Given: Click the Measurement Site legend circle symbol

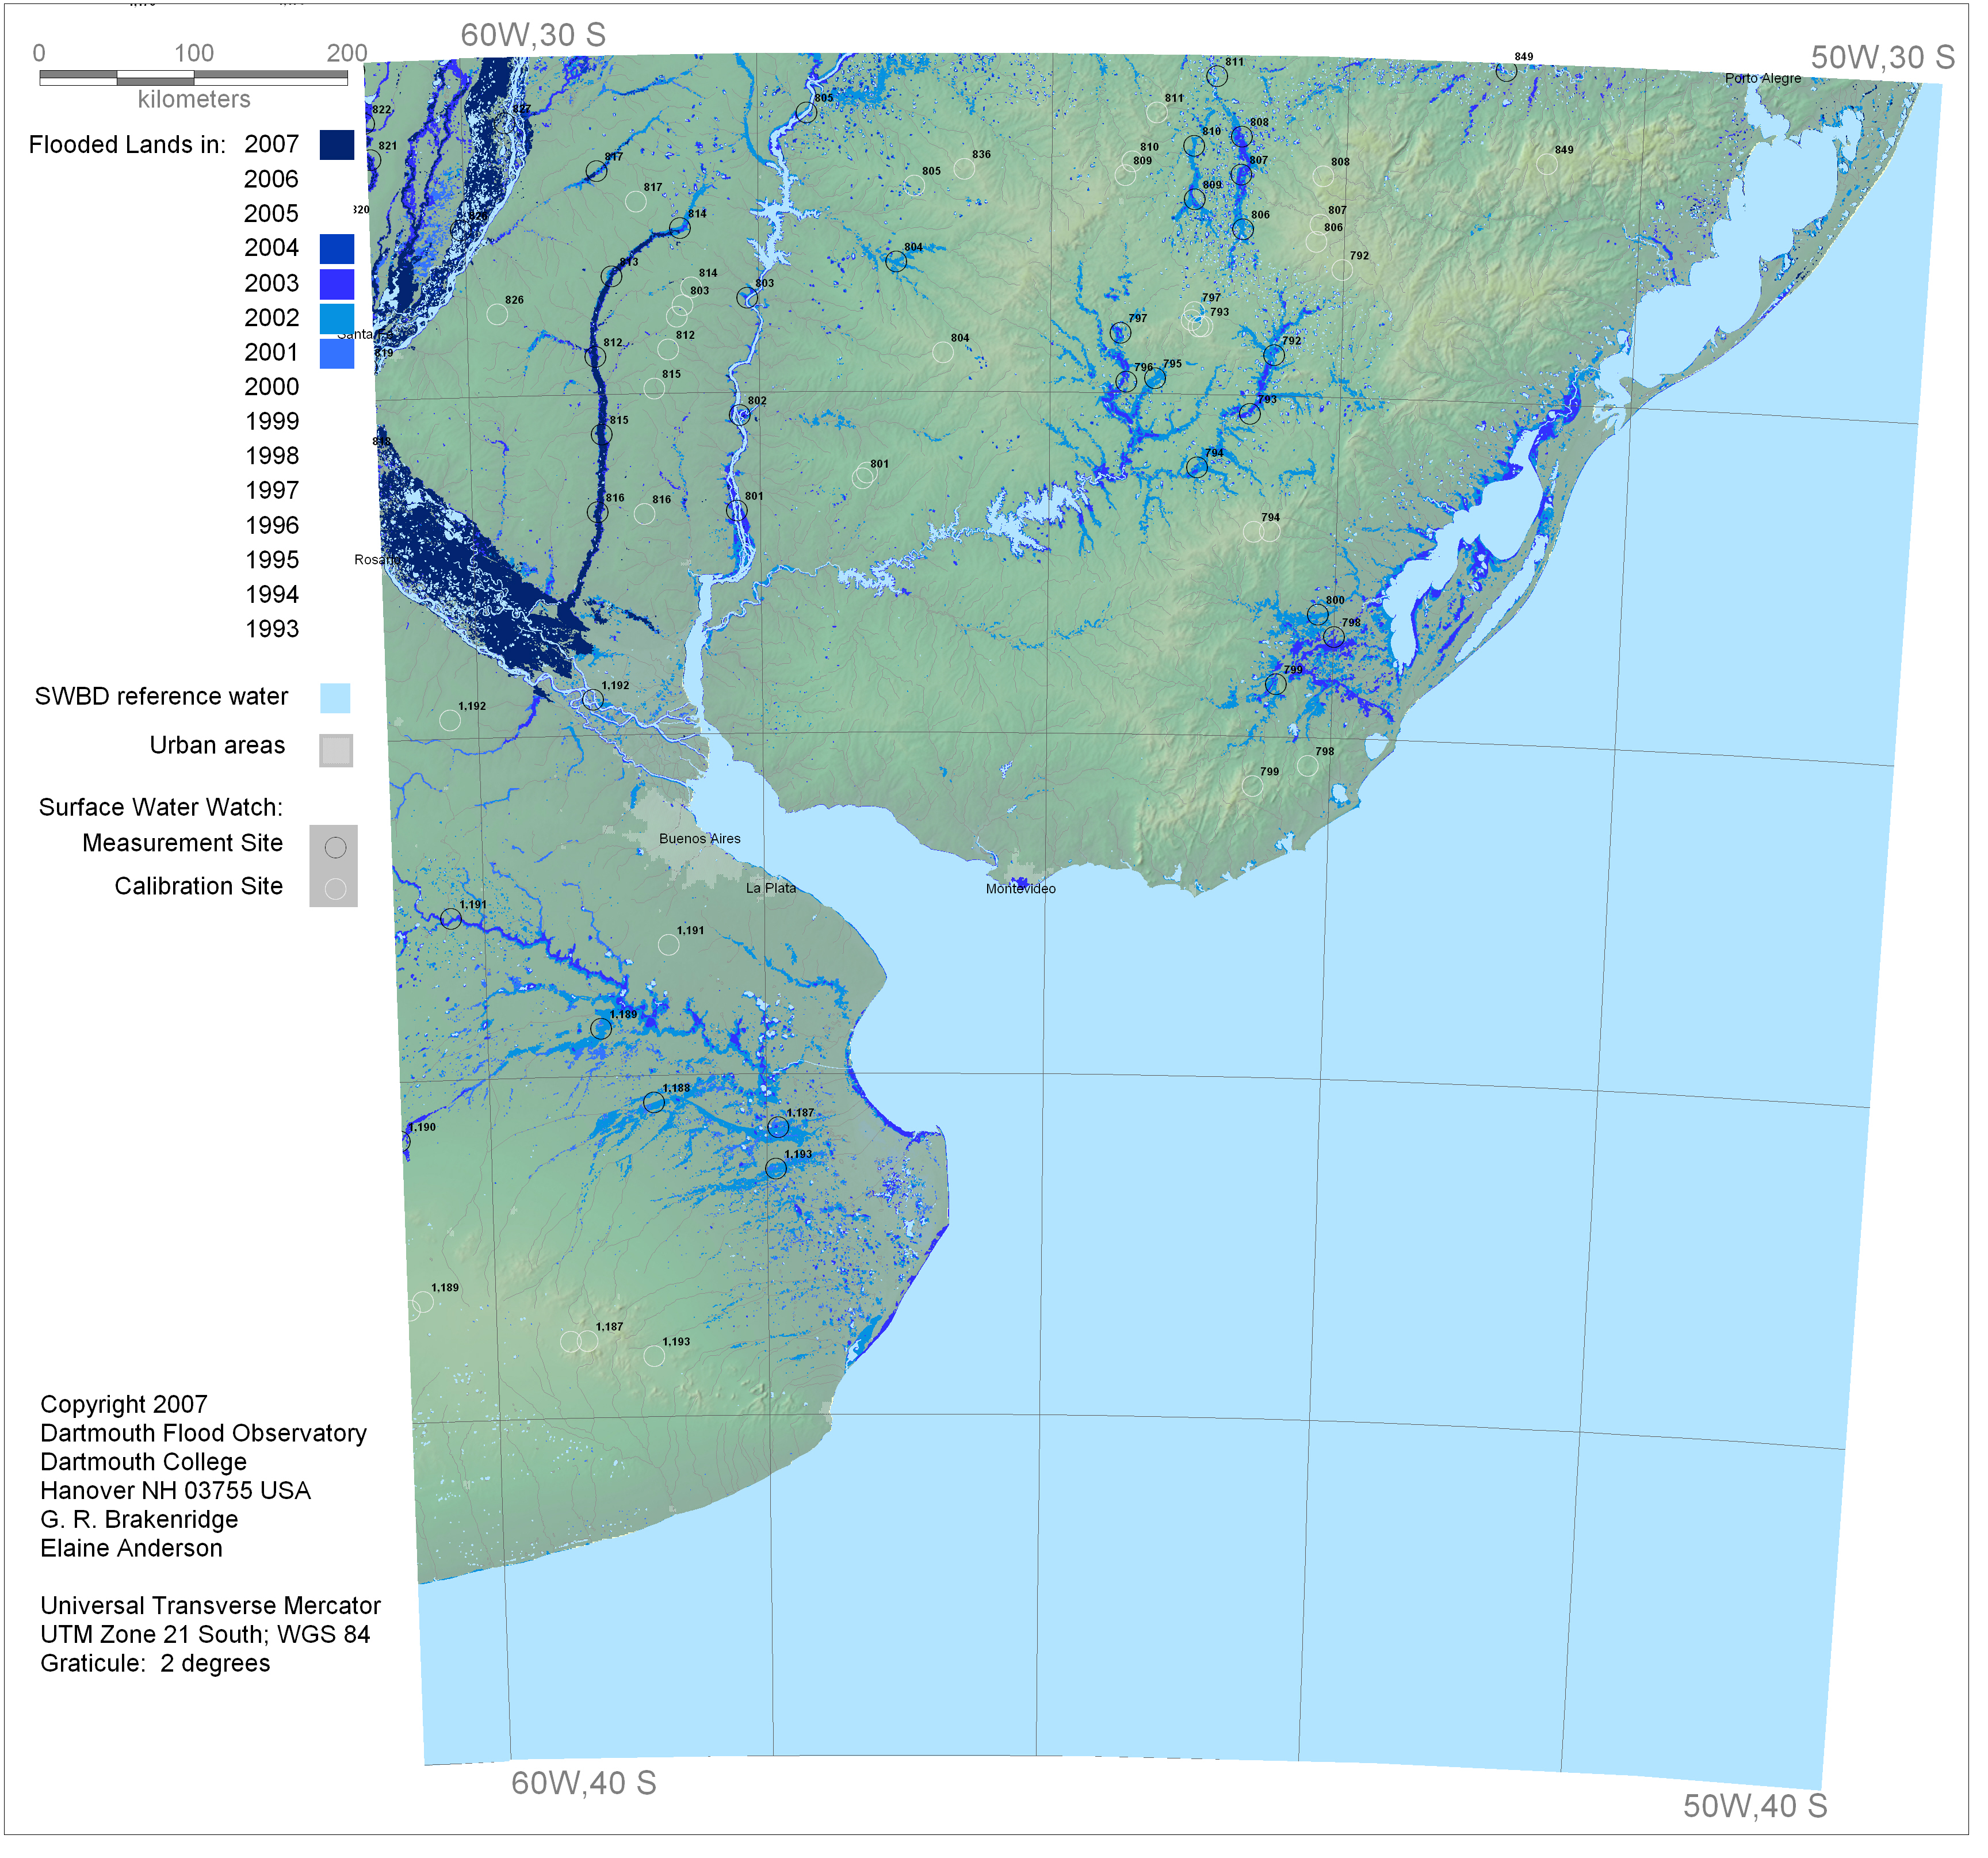Looking at the screenshot, I should tap(336, 849).
